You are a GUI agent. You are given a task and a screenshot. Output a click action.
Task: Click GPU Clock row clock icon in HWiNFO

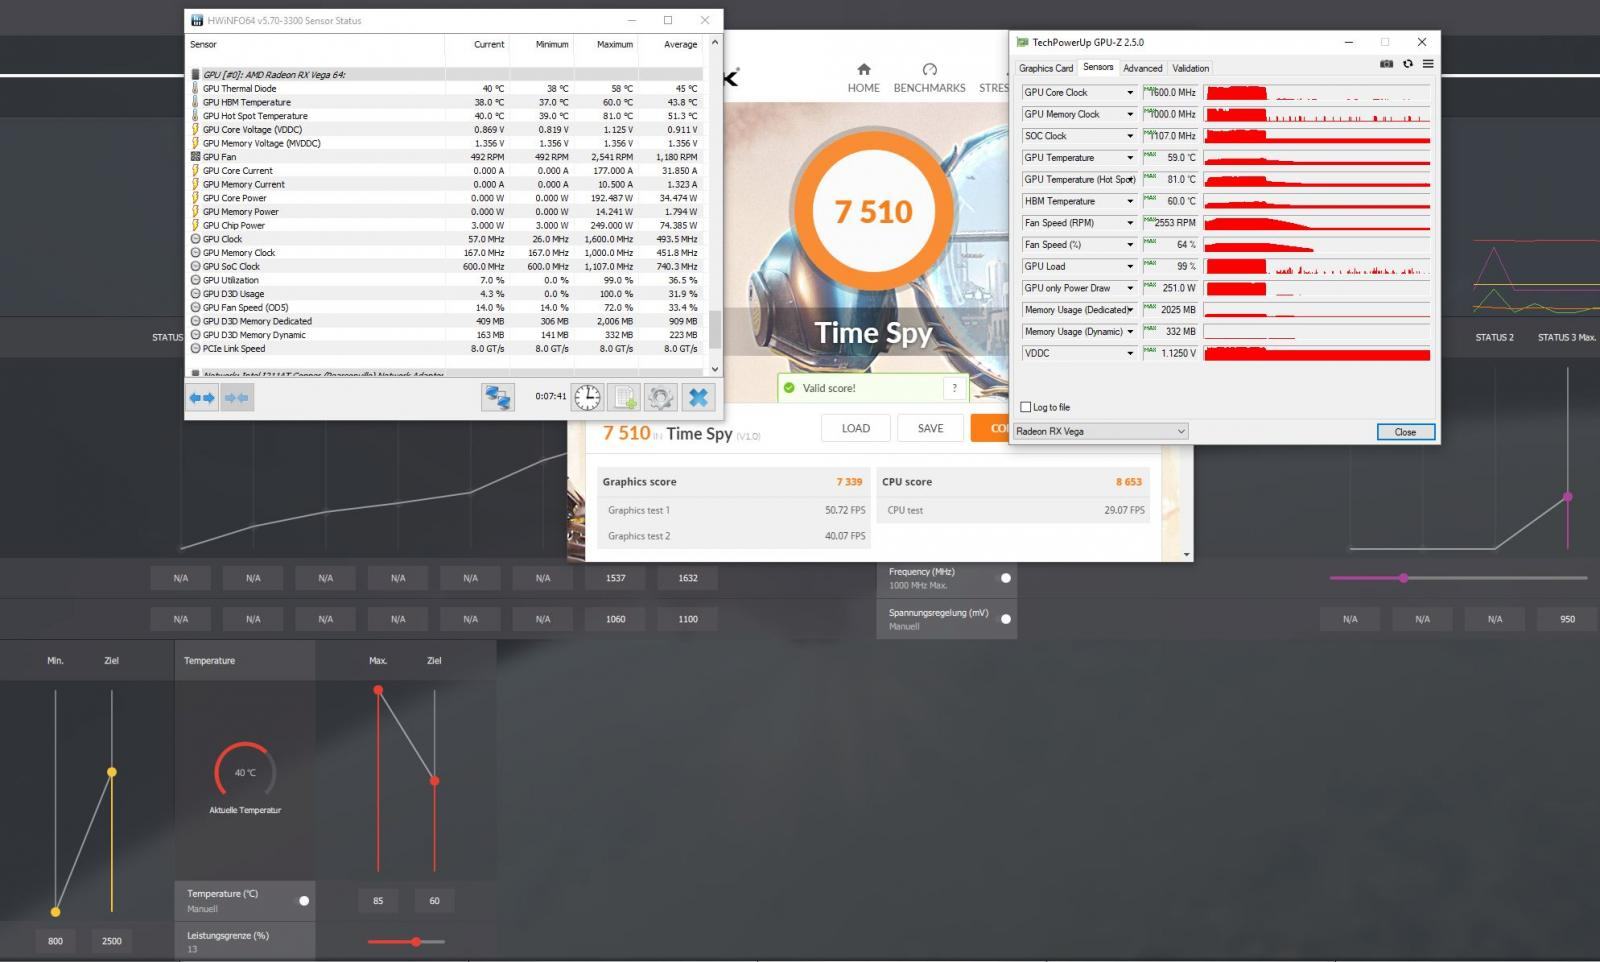click(195, 239)
